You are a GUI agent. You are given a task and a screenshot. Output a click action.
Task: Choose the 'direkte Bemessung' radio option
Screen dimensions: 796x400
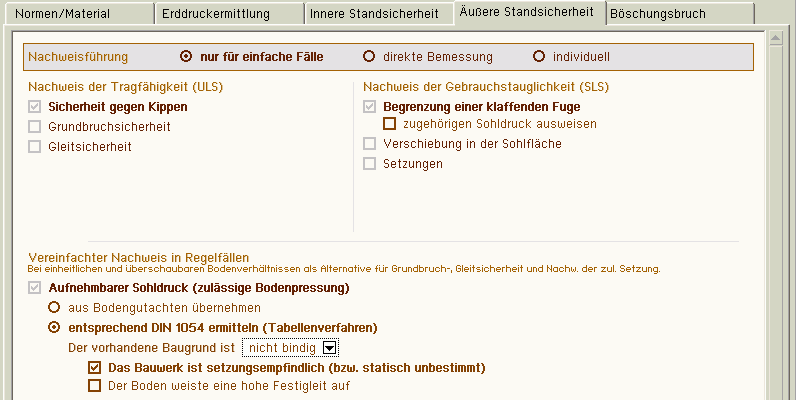coord(369,57)
